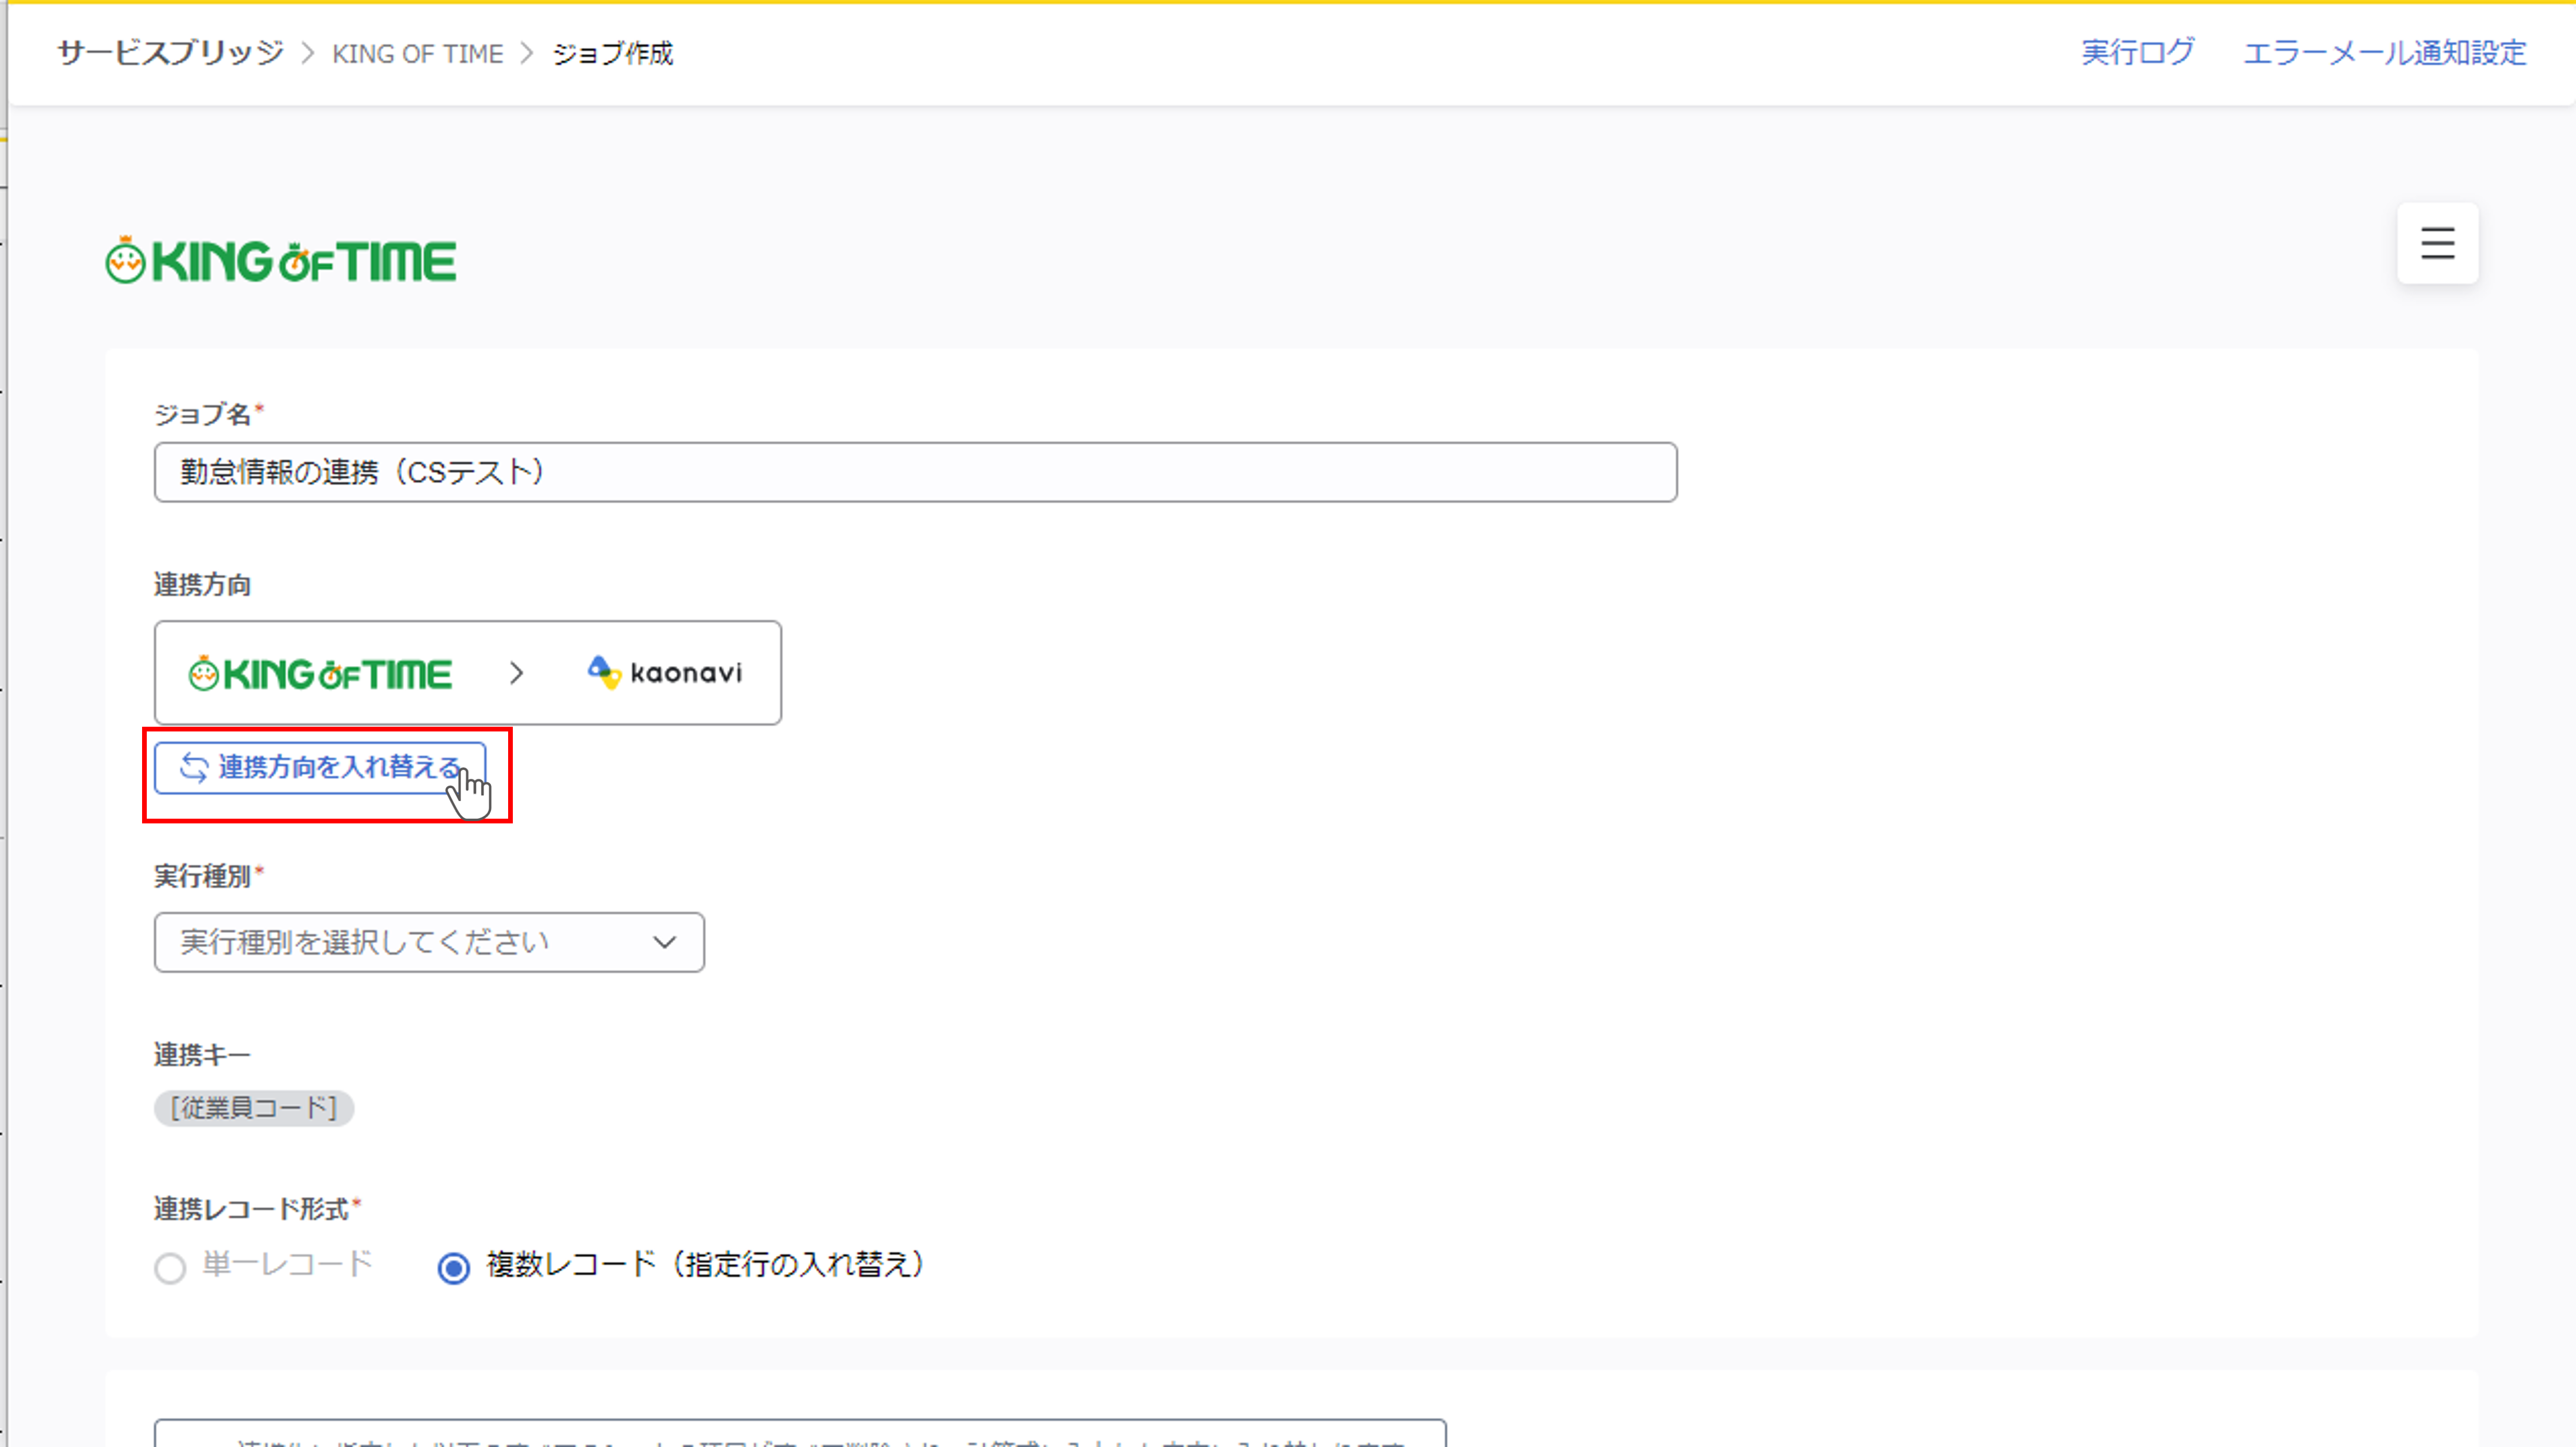This screenshot has width=2576, height=1447.
Task: Click KING OF TIME logo in direction box
Action: coord(320,673)
